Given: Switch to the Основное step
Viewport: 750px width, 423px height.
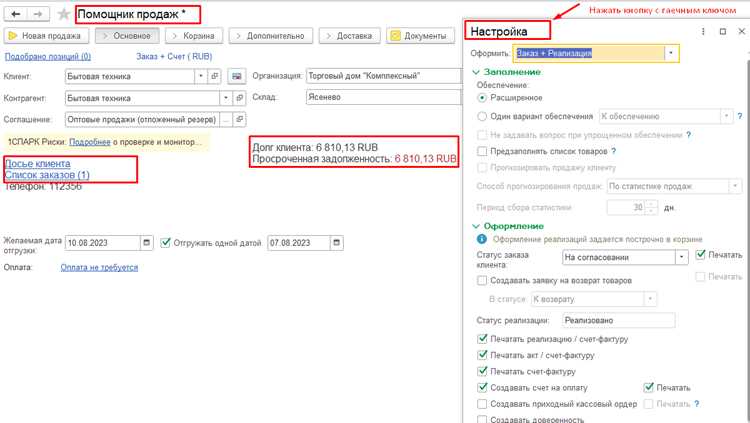Looking at the screenshot, I should pyautogui.click(x=127, y=36).
